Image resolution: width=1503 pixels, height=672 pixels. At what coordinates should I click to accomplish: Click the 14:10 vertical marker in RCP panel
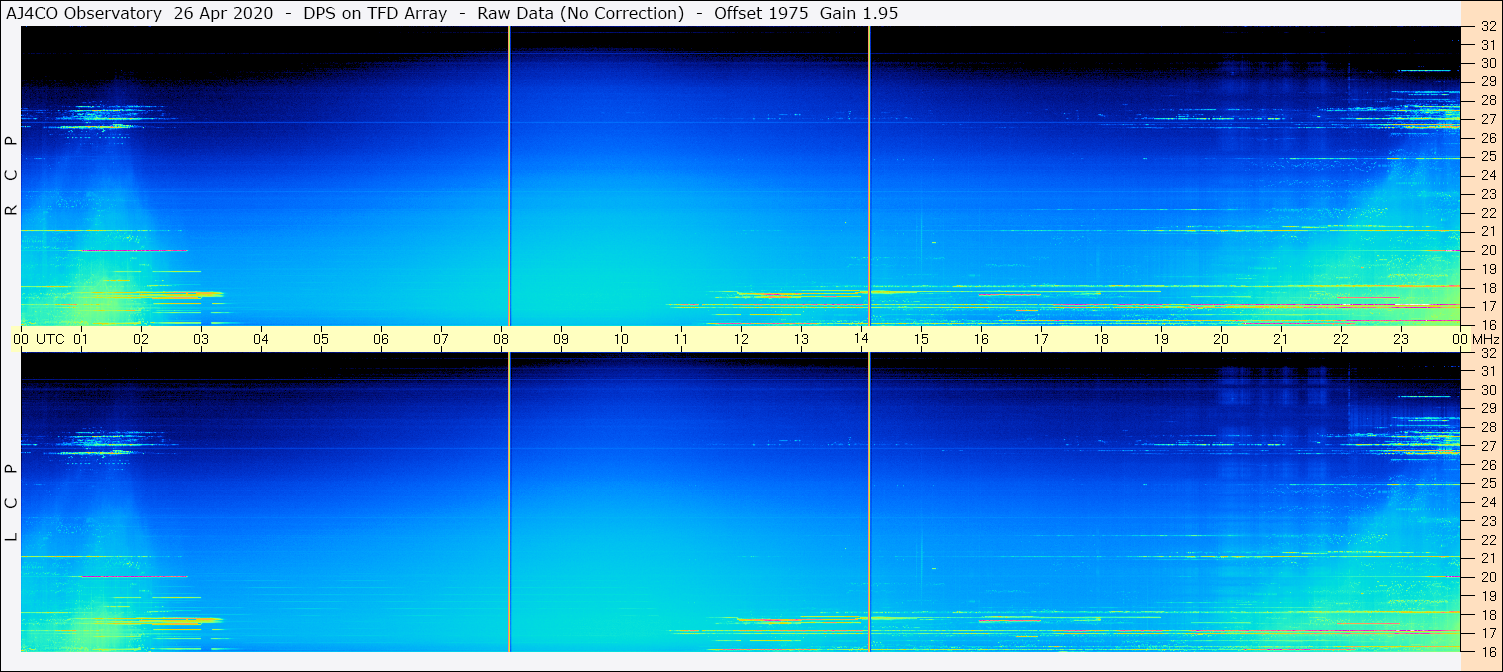[869, 176]
